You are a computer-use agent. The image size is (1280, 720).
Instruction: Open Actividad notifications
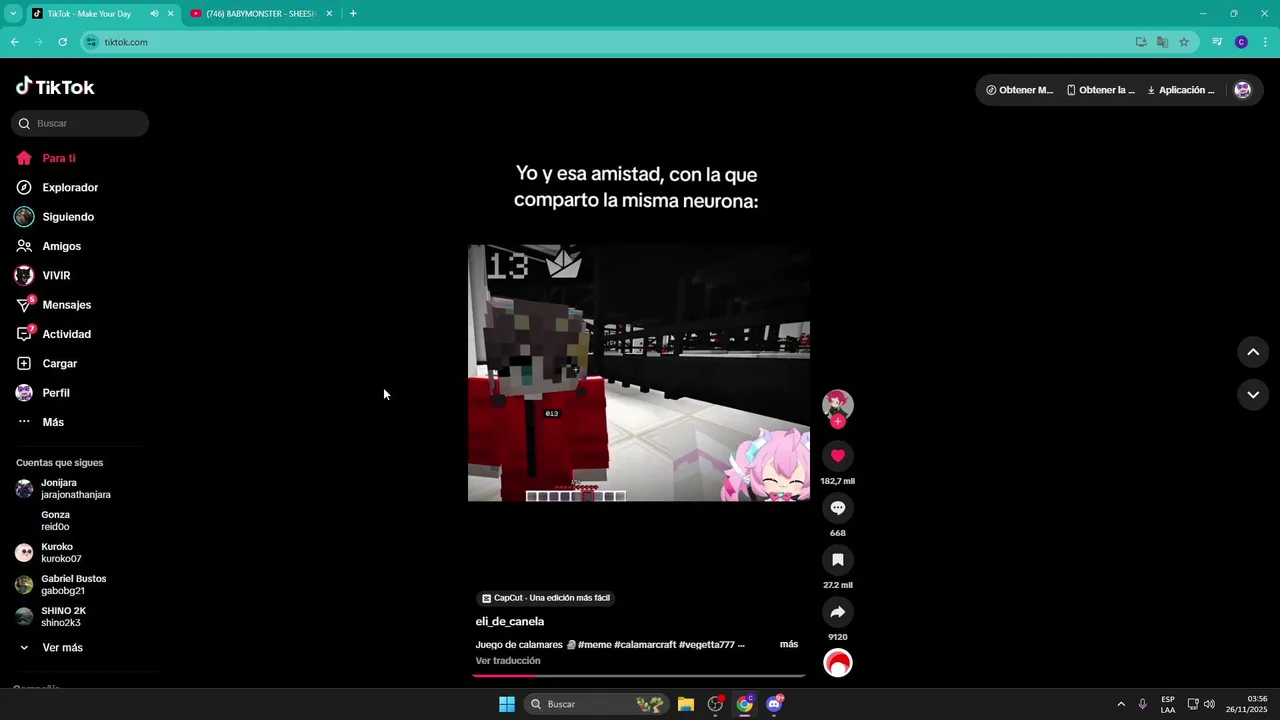(66, 334)
